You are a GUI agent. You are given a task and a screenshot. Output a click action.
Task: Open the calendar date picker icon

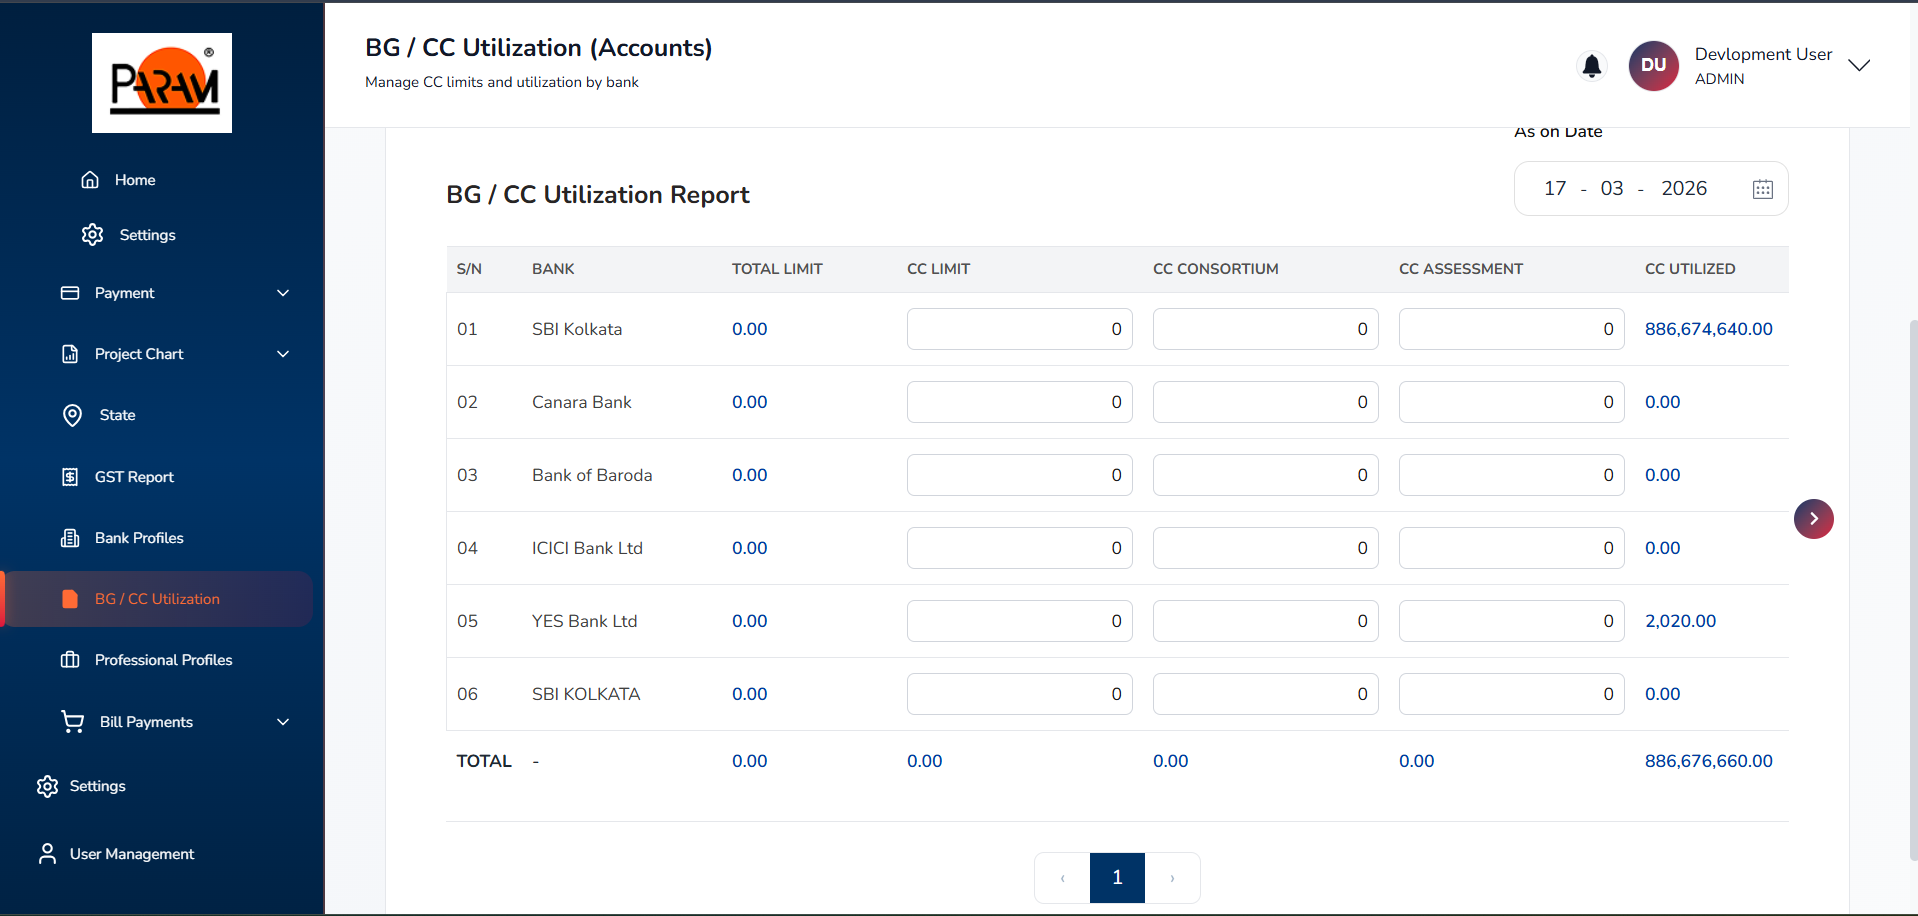(x=1762, y=189)
